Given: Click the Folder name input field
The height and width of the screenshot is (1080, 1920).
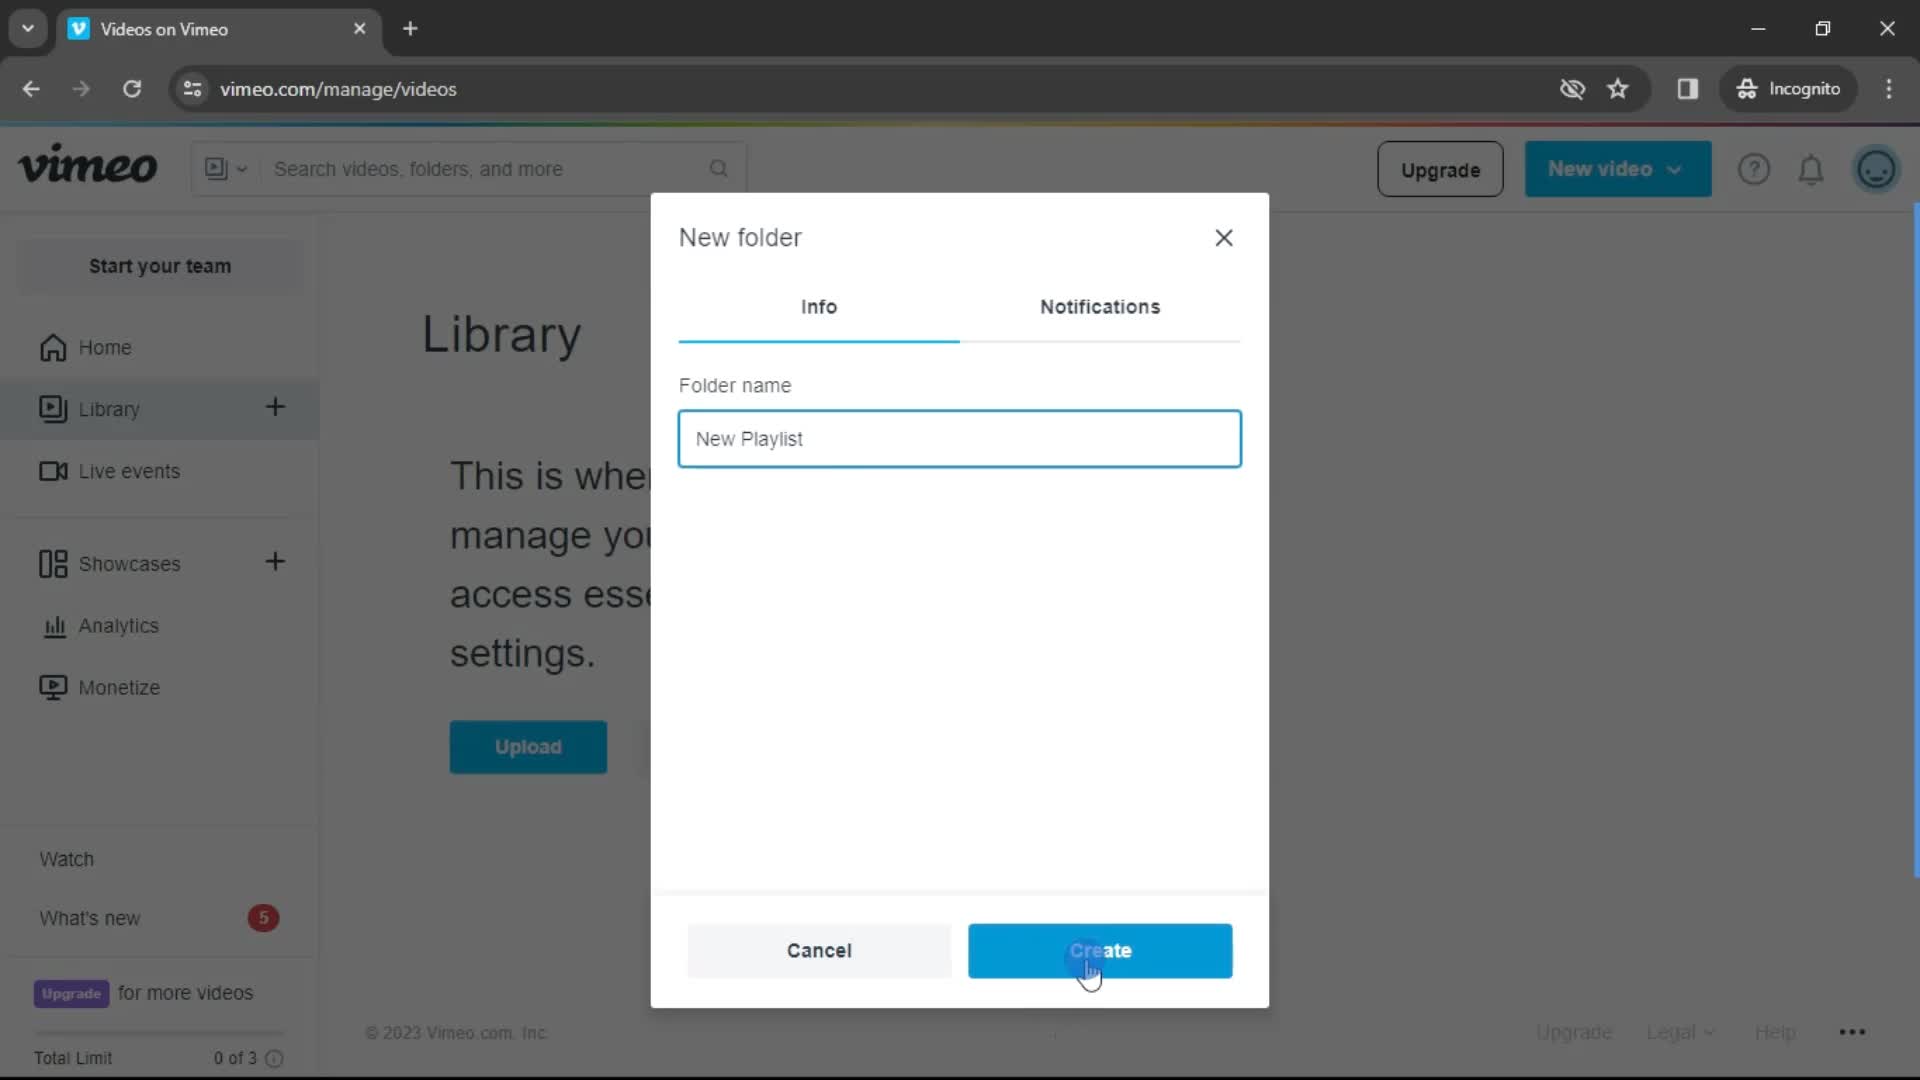Looking at the screenshot, I should (x=960, y=438).
